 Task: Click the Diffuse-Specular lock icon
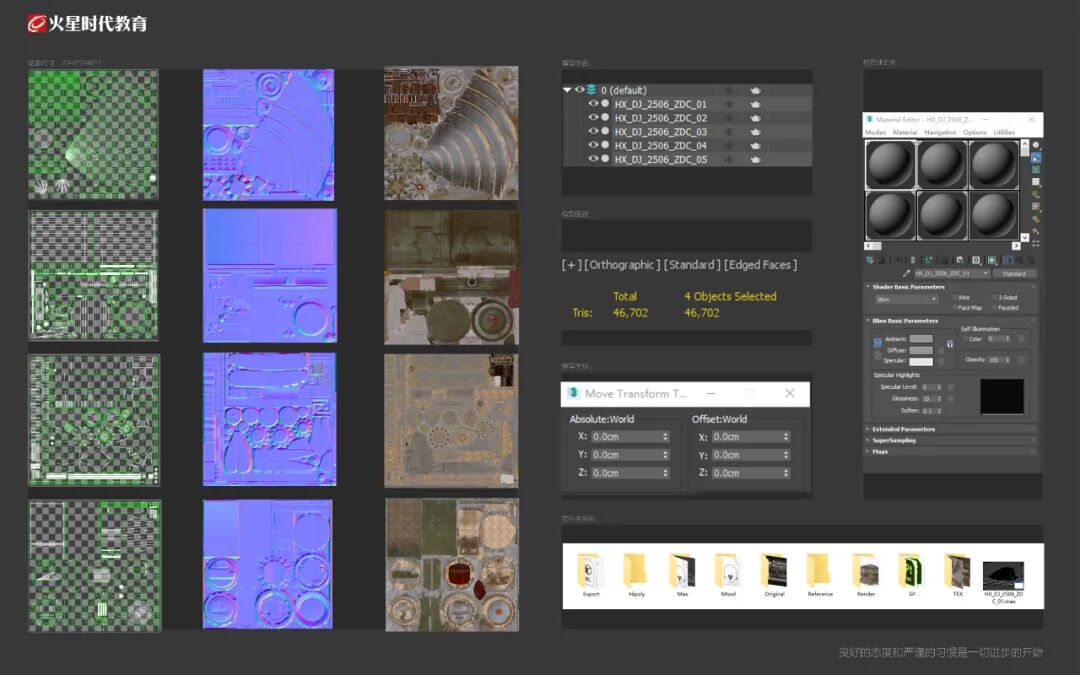pyautogui.click(x=878, y=355)
